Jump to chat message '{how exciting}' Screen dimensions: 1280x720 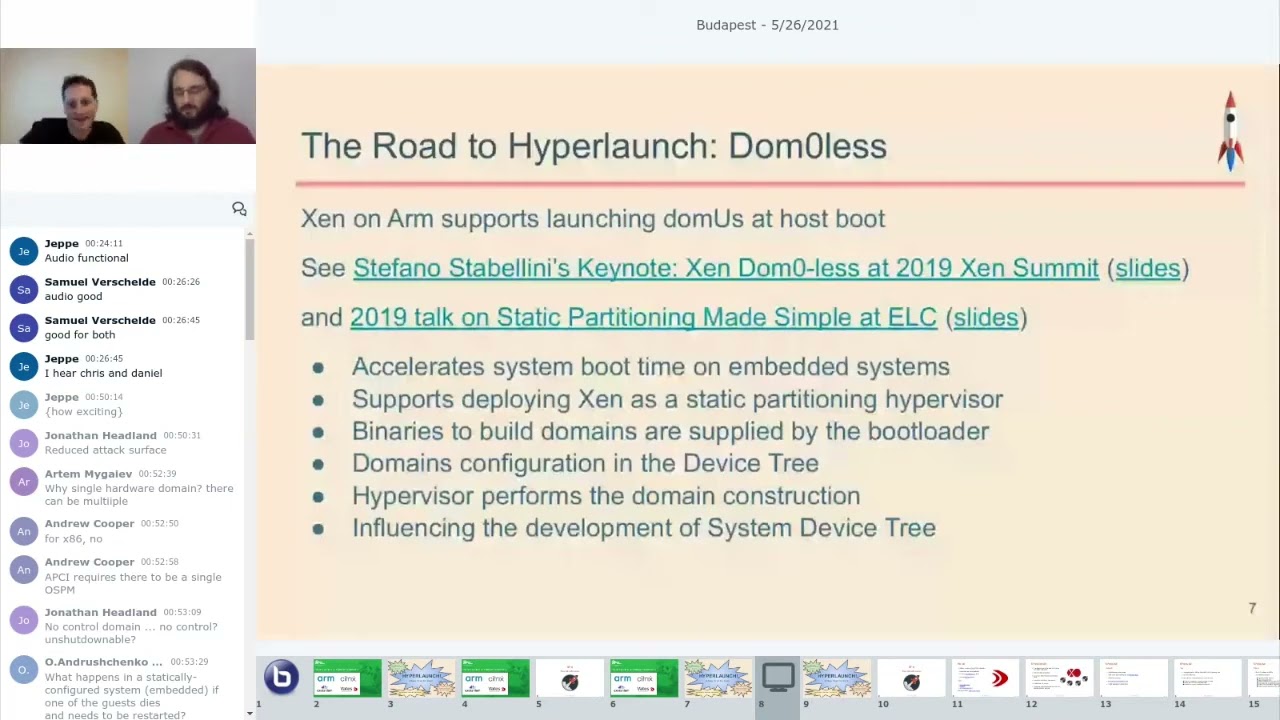[84, 411]
